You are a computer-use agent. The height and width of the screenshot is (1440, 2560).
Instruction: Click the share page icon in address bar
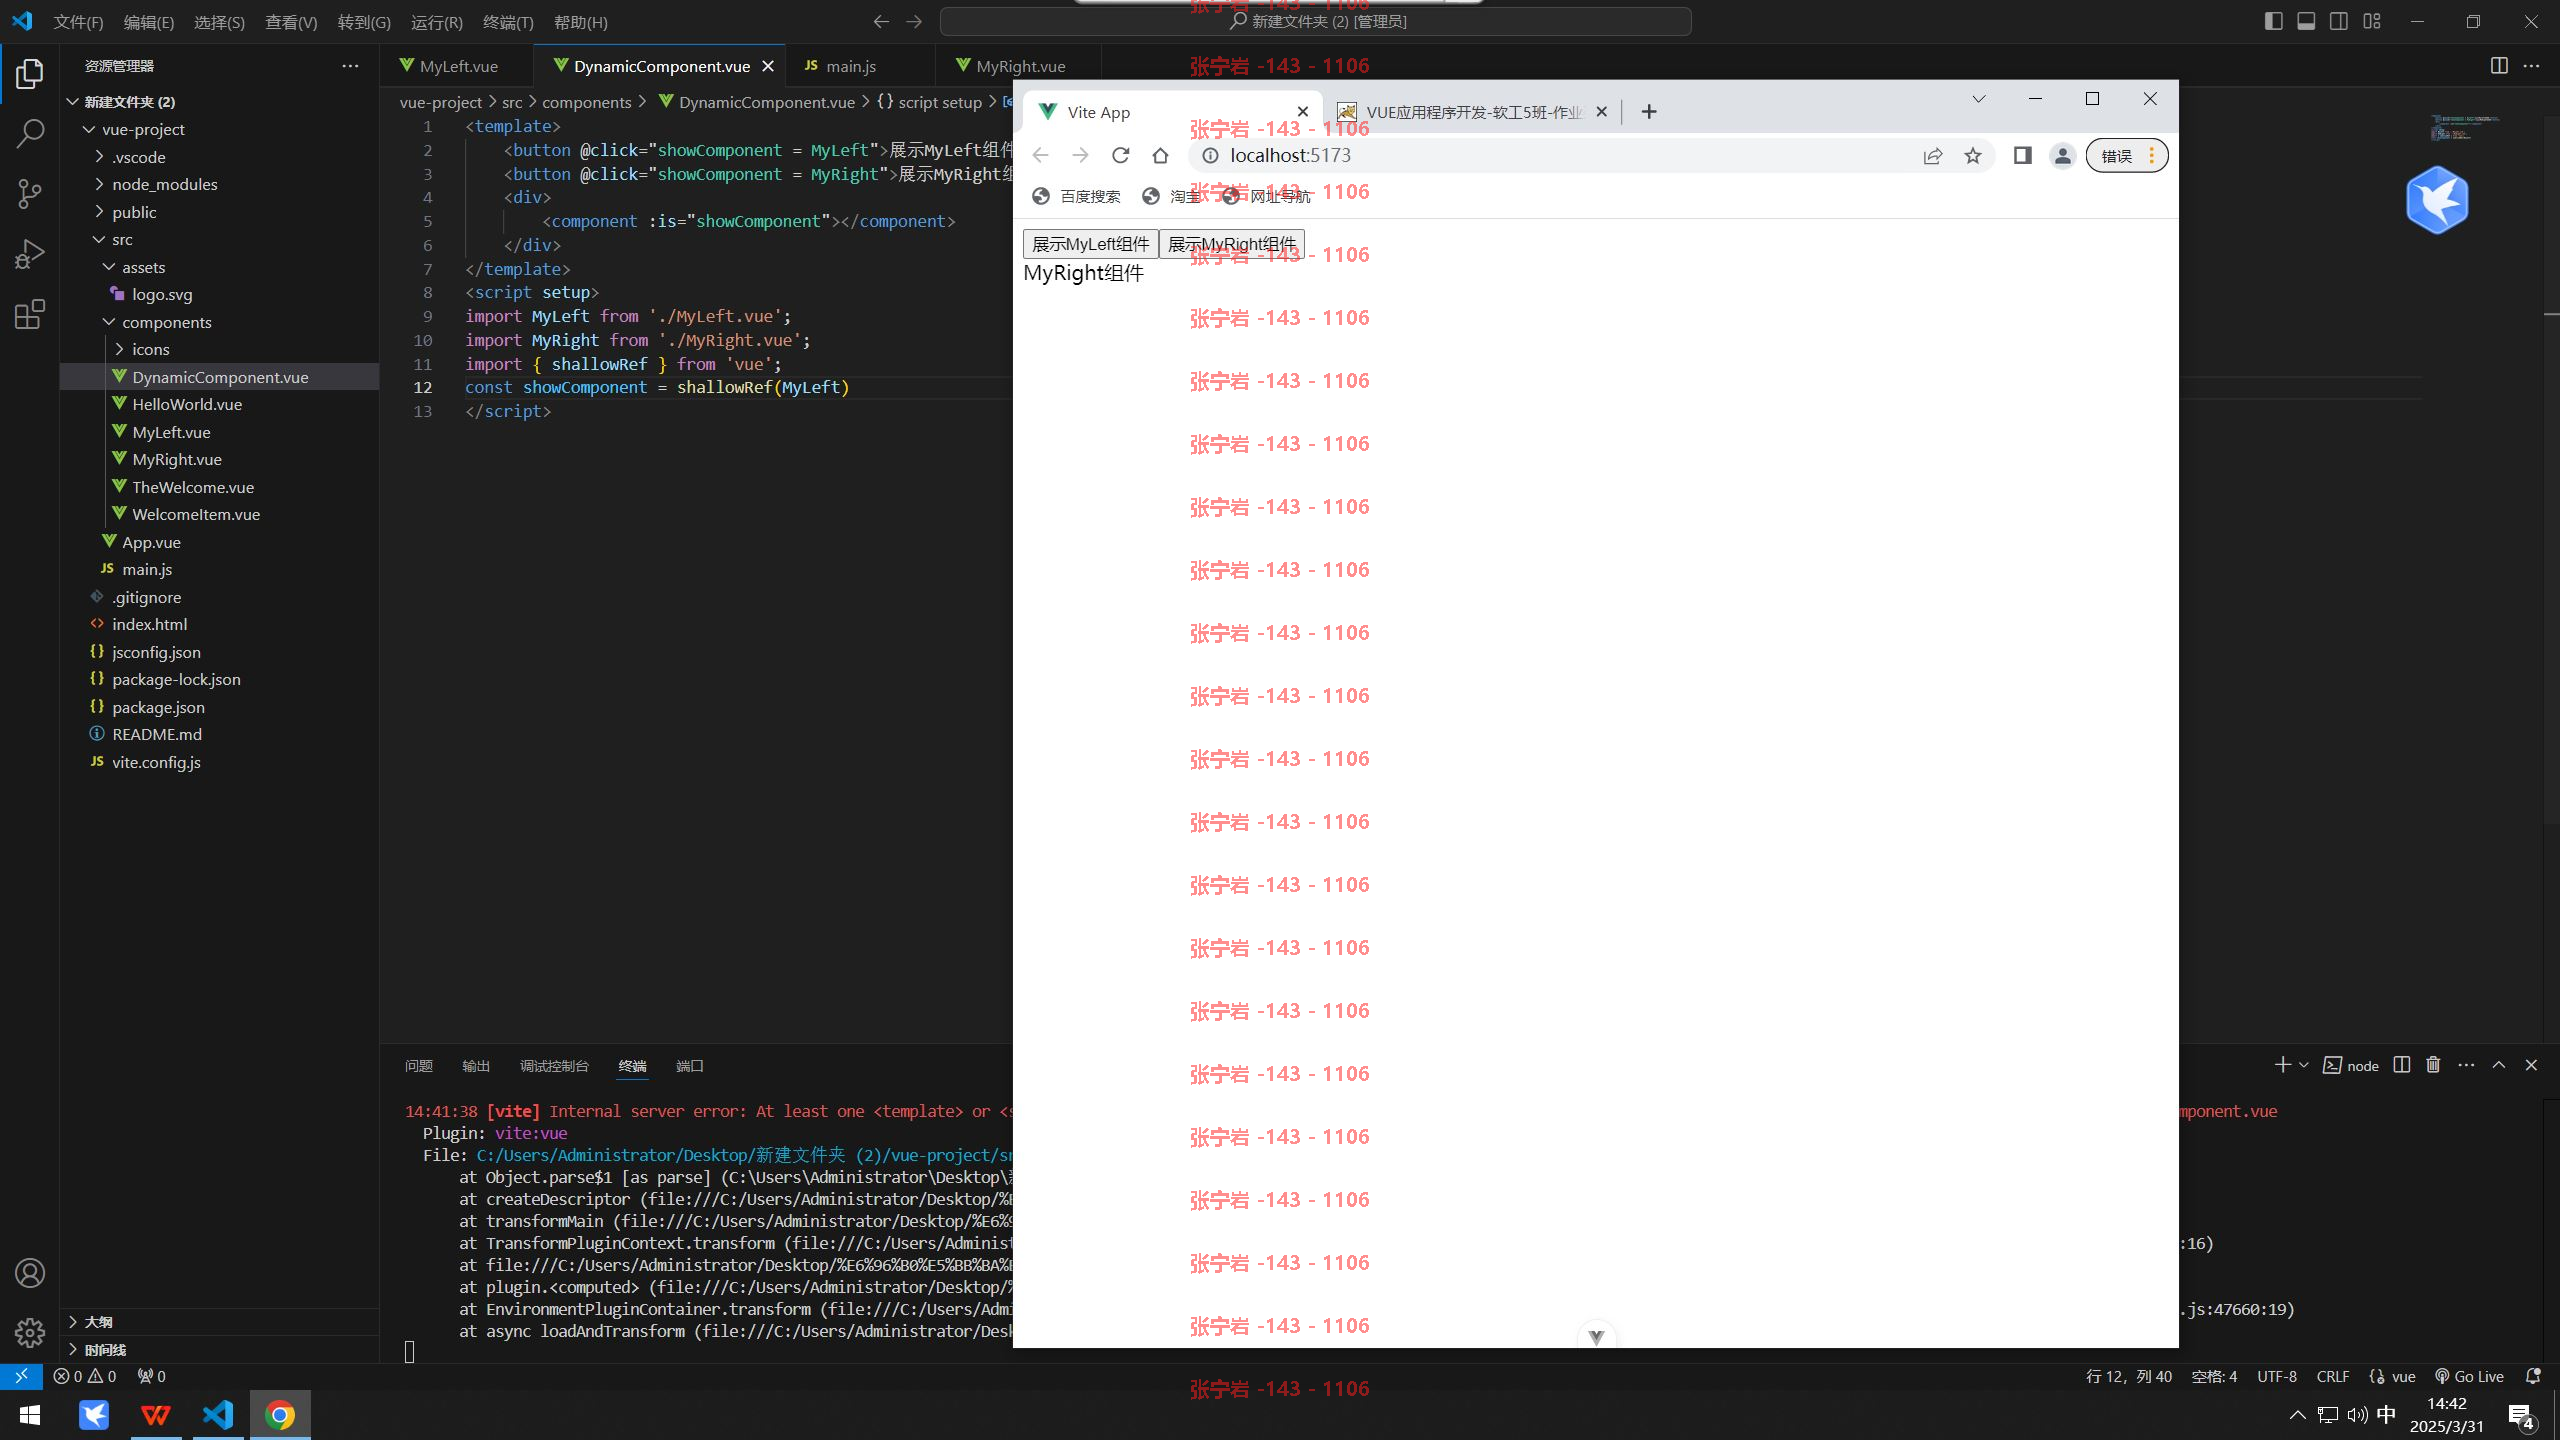pos(1932,155)
